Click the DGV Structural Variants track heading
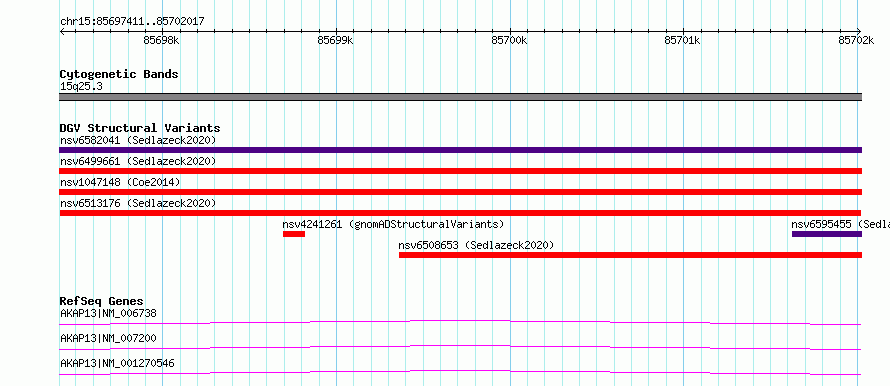 (x=140, y=128)
